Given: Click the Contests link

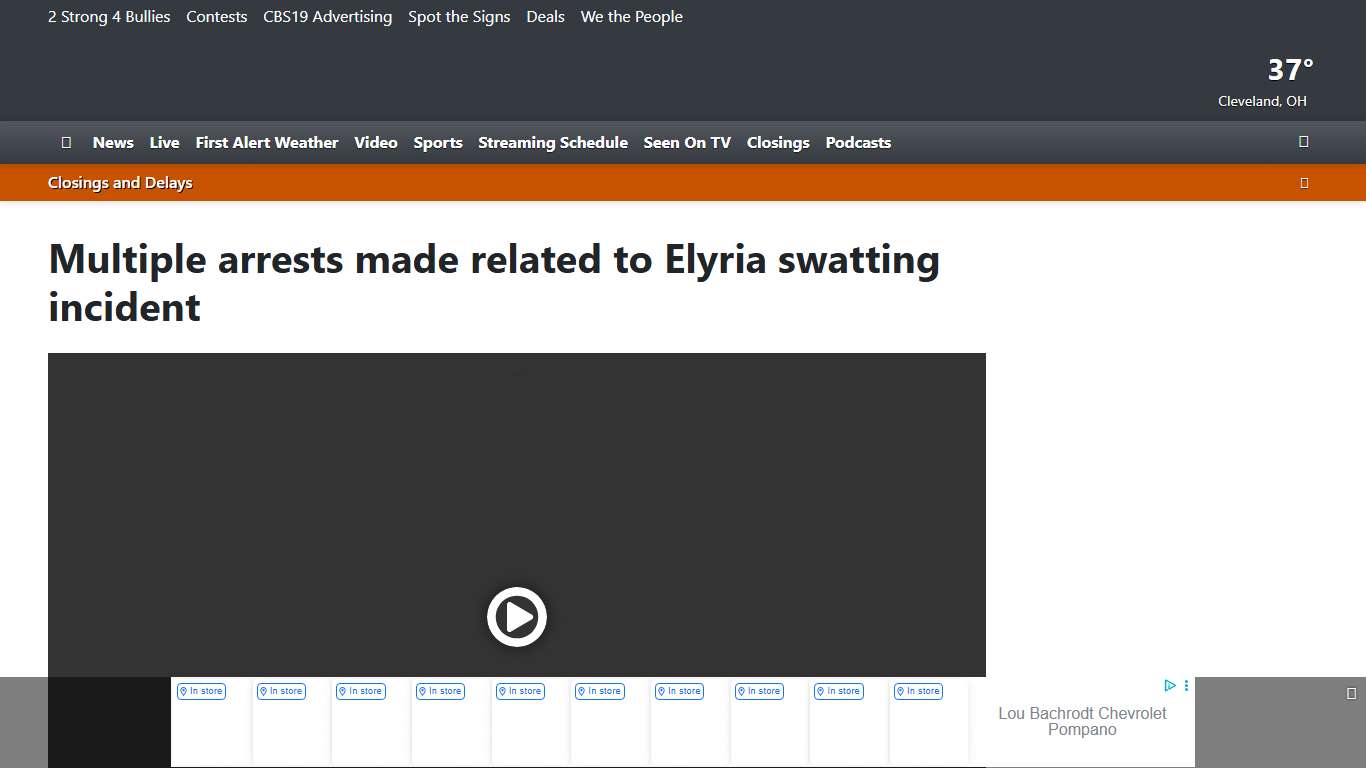Looking at the screenshot, I should click(x=216, y=16).
